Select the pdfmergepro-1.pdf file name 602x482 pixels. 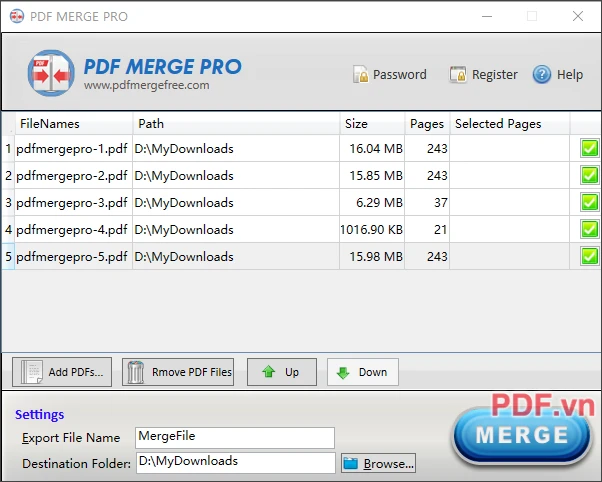click(x=72, y=149)
